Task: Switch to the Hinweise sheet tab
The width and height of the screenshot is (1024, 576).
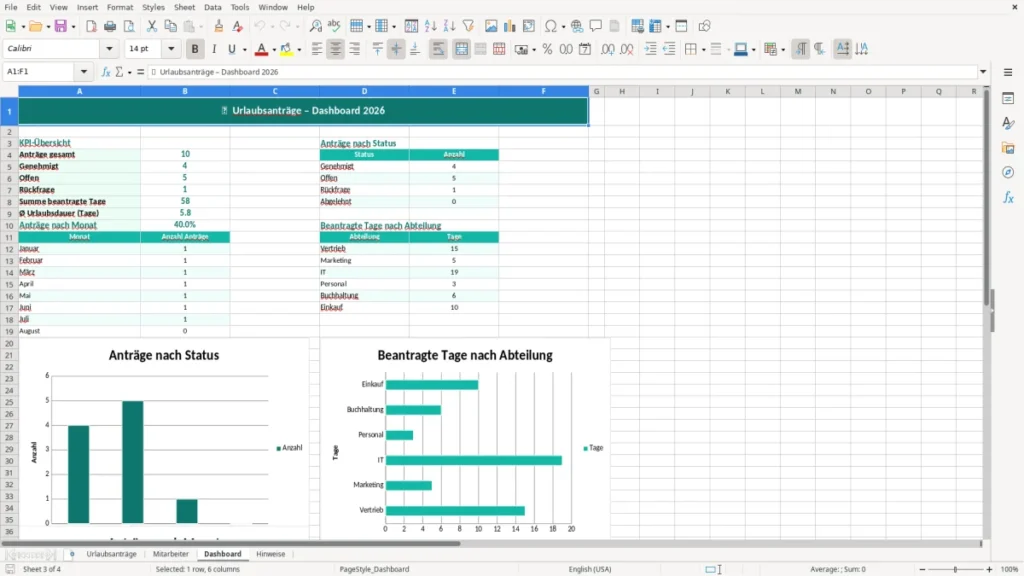Action: click(270, 554)
